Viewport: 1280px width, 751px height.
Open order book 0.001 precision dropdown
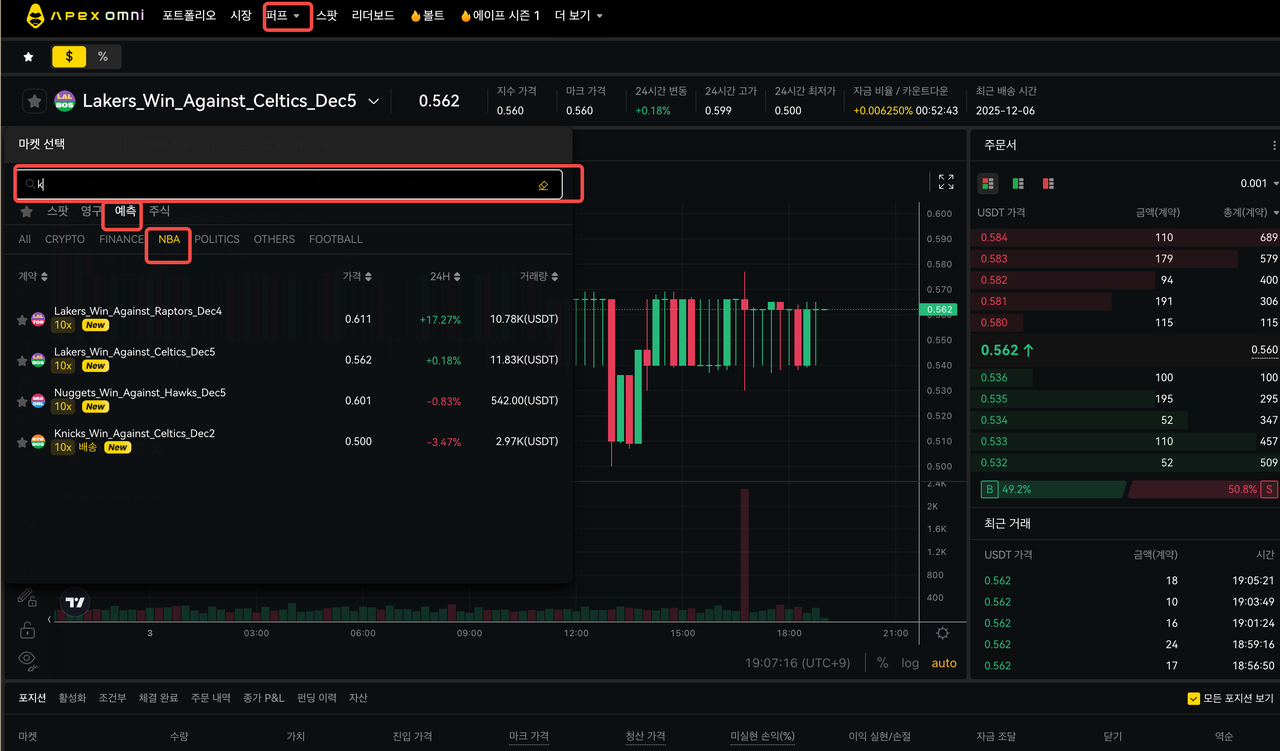click(x=1259, y=184)
